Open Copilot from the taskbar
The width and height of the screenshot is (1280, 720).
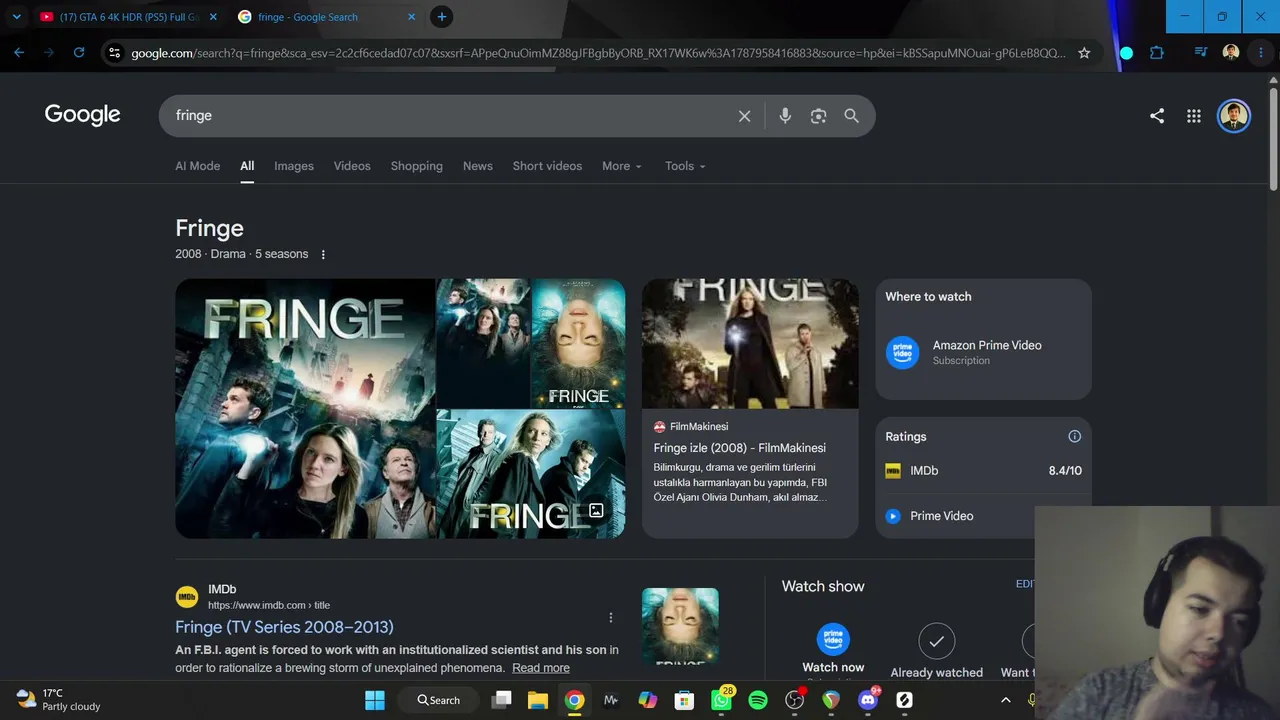tap(648, 700)
